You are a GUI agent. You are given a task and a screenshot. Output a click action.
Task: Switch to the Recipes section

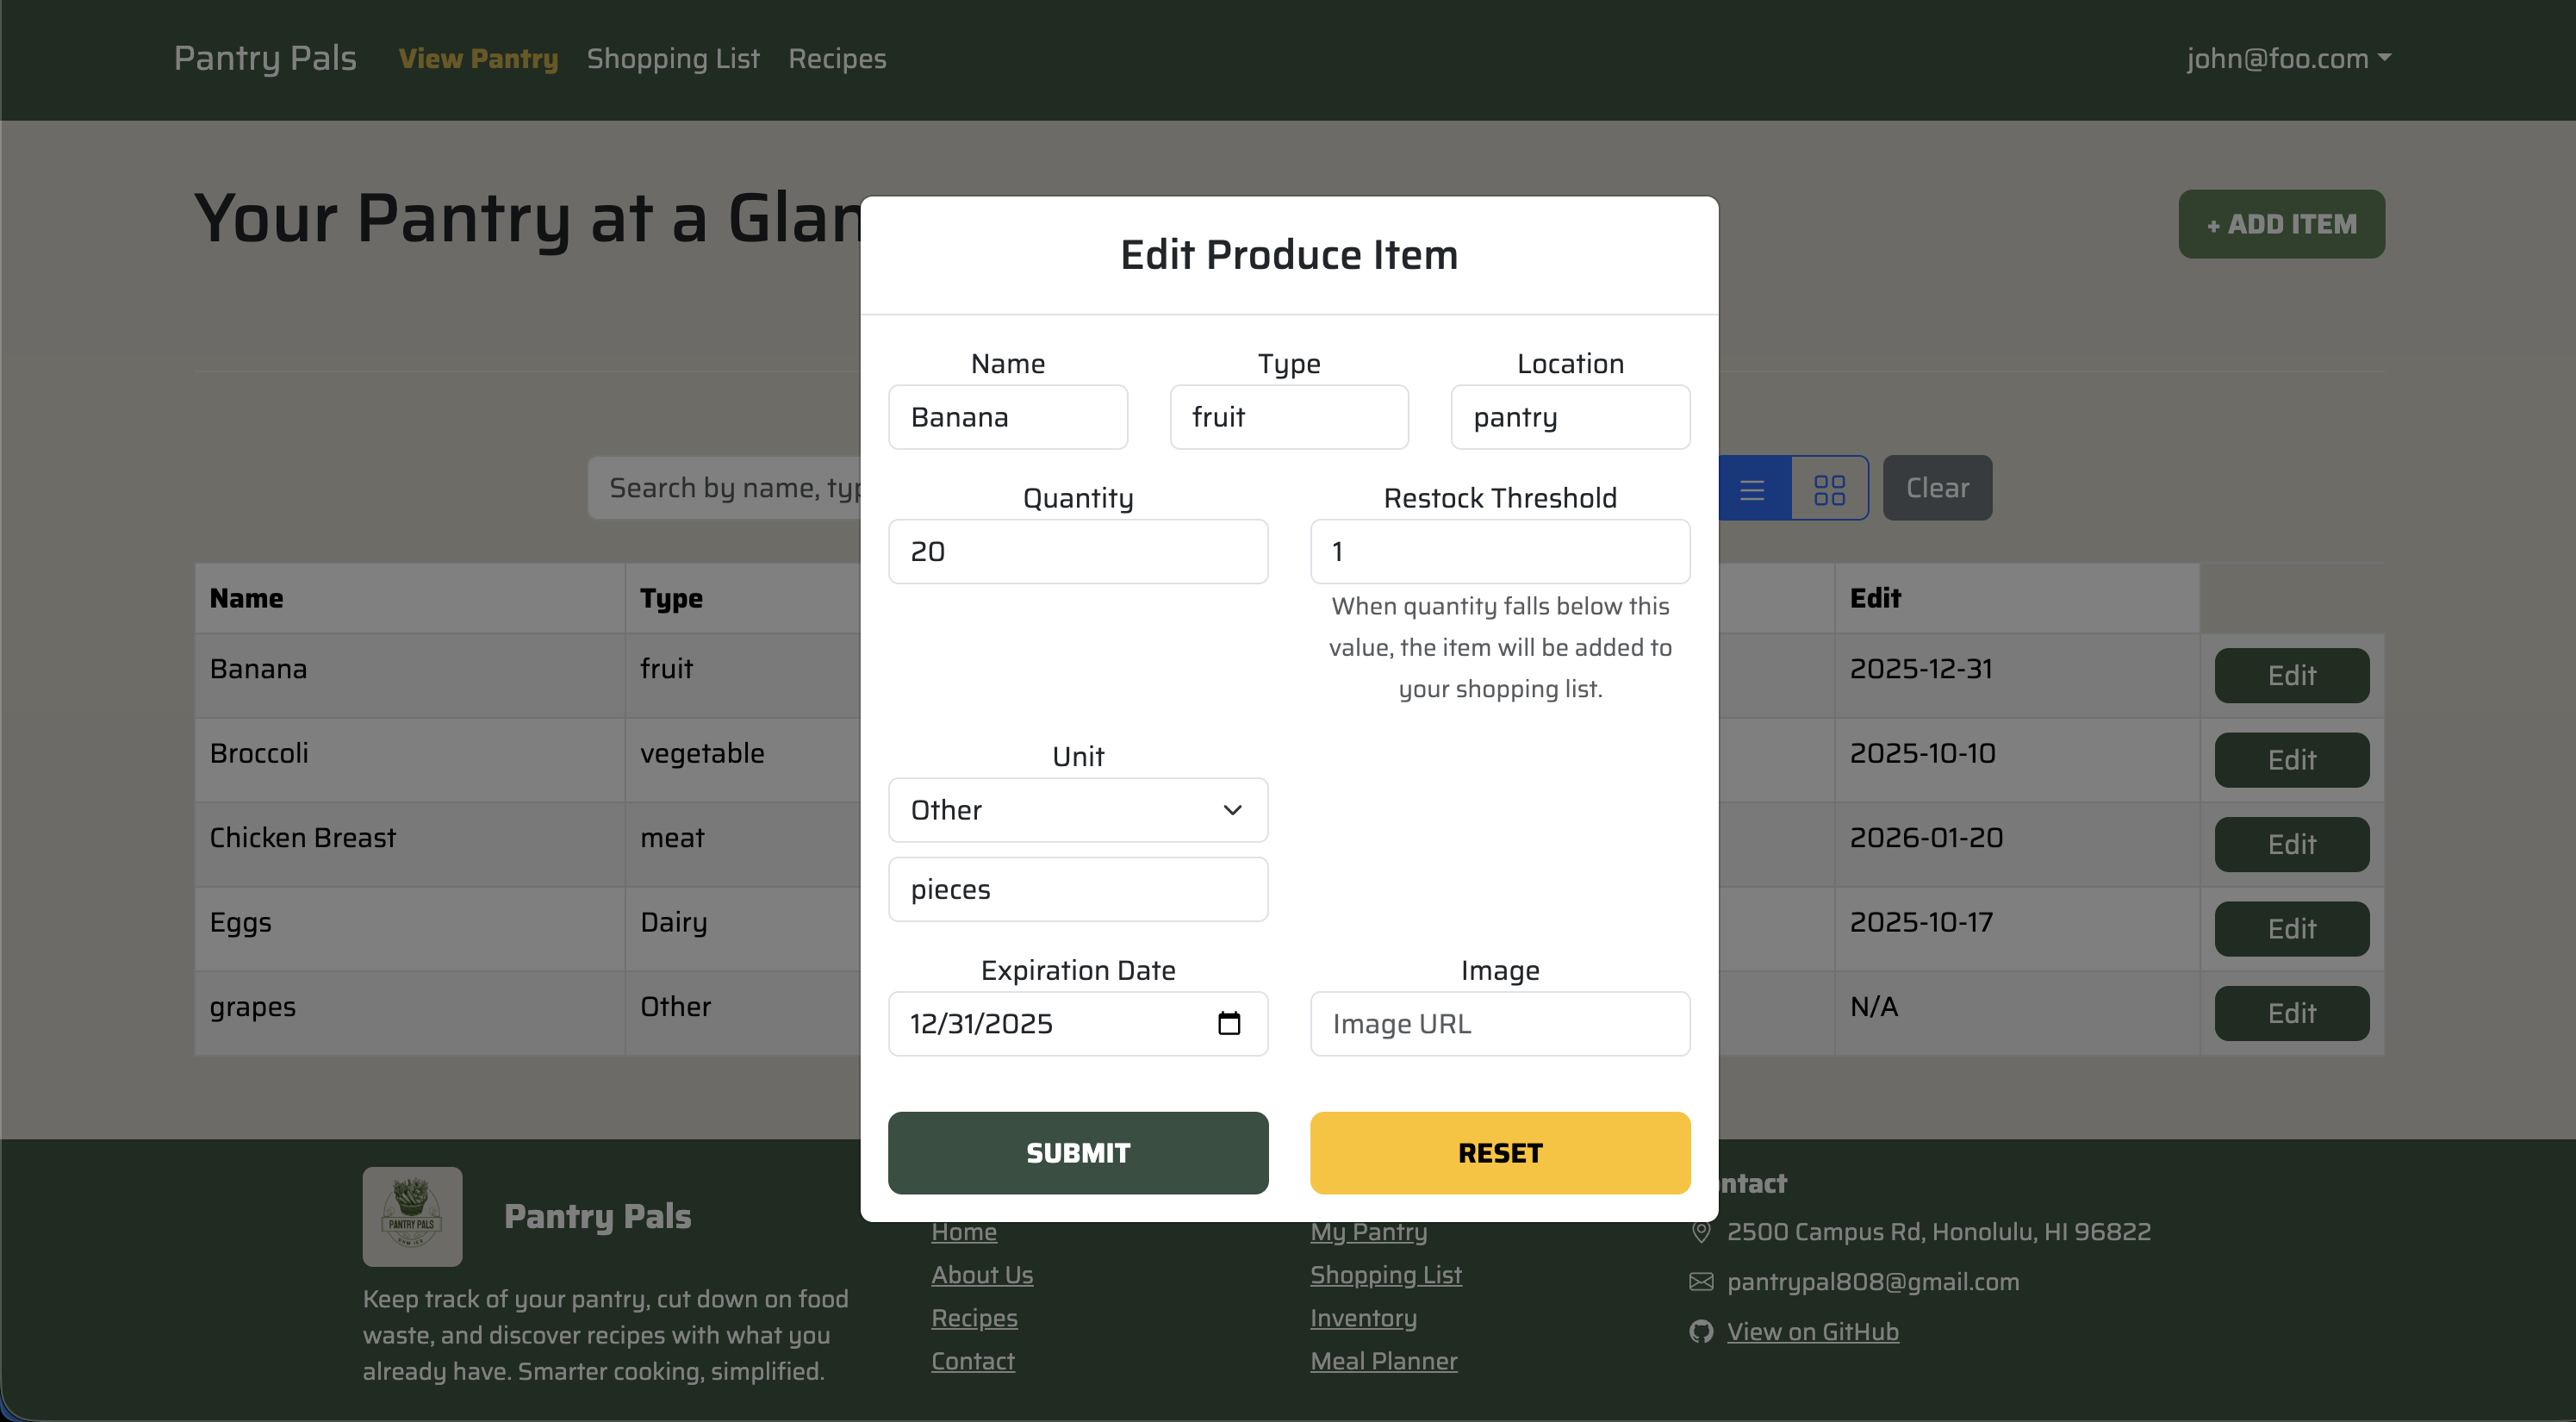click(837, 58)
